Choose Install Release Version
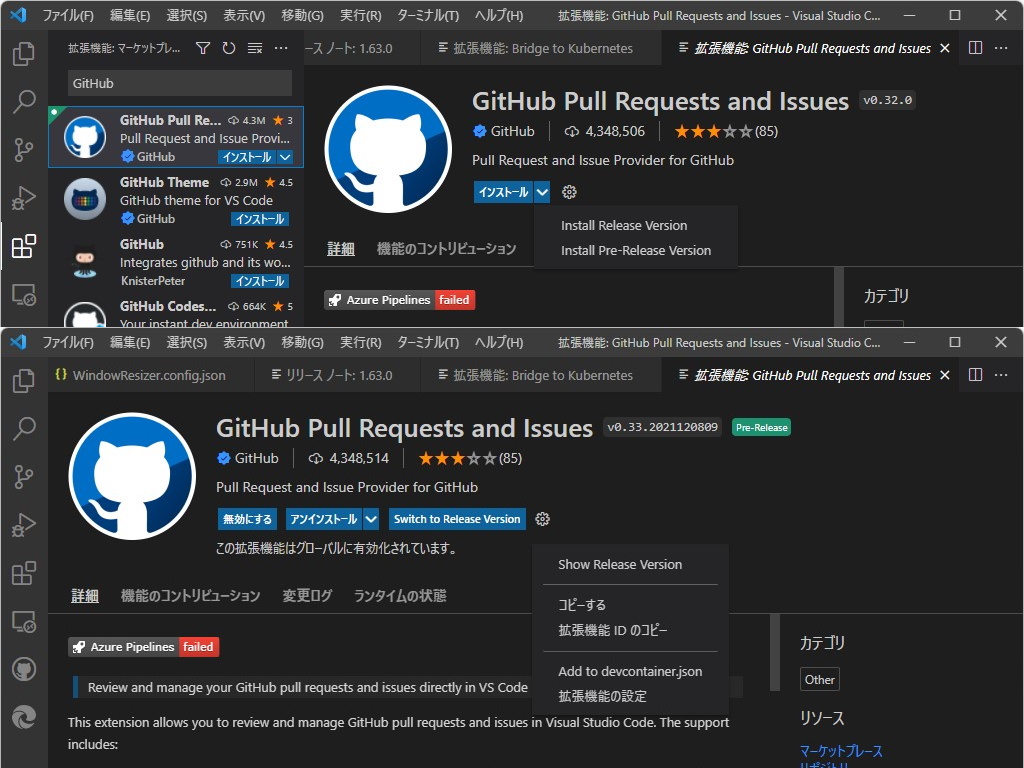This screenshot has width=1024, height=768. [624, 225]
